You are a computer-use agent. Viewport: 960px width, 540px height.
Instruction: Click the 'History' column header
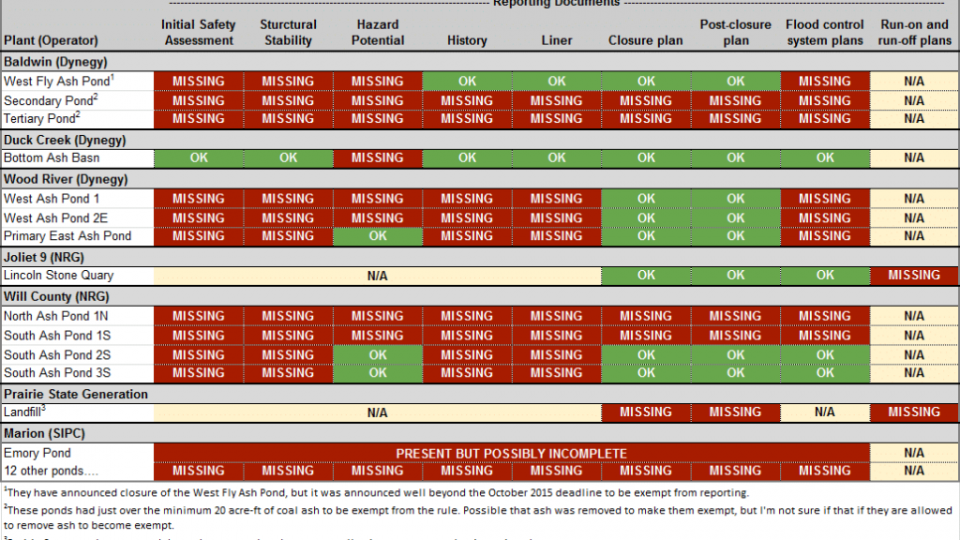tap(467, 40)
